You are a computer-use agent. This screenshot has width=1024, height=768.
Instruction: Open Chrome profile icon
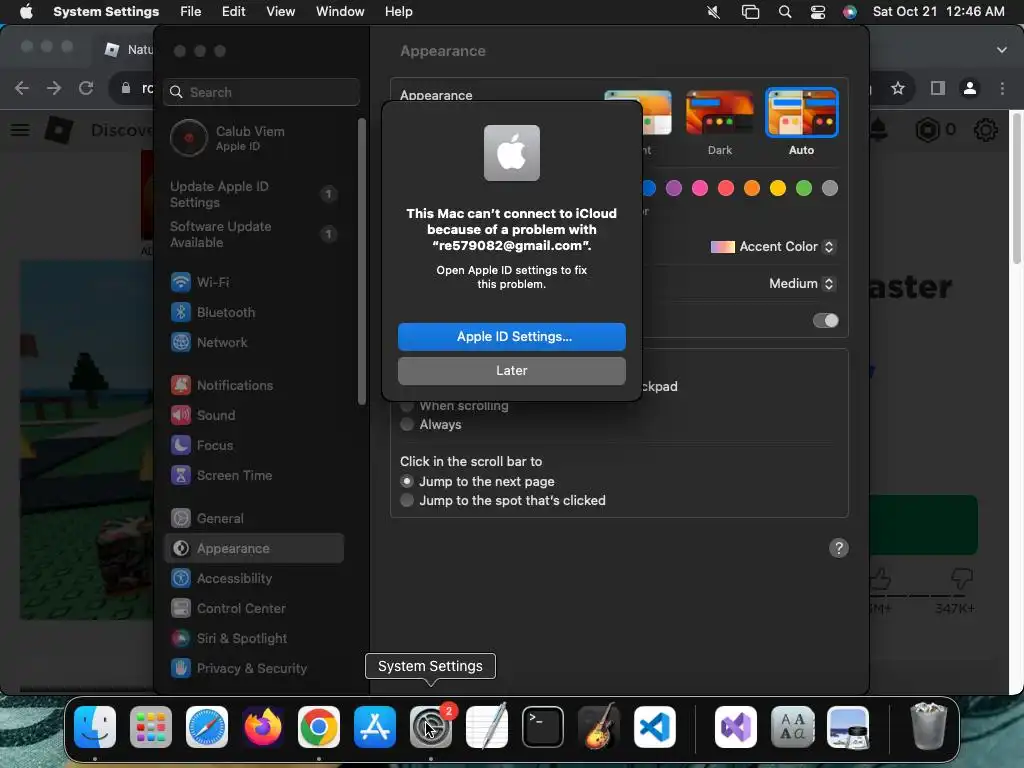970,88
